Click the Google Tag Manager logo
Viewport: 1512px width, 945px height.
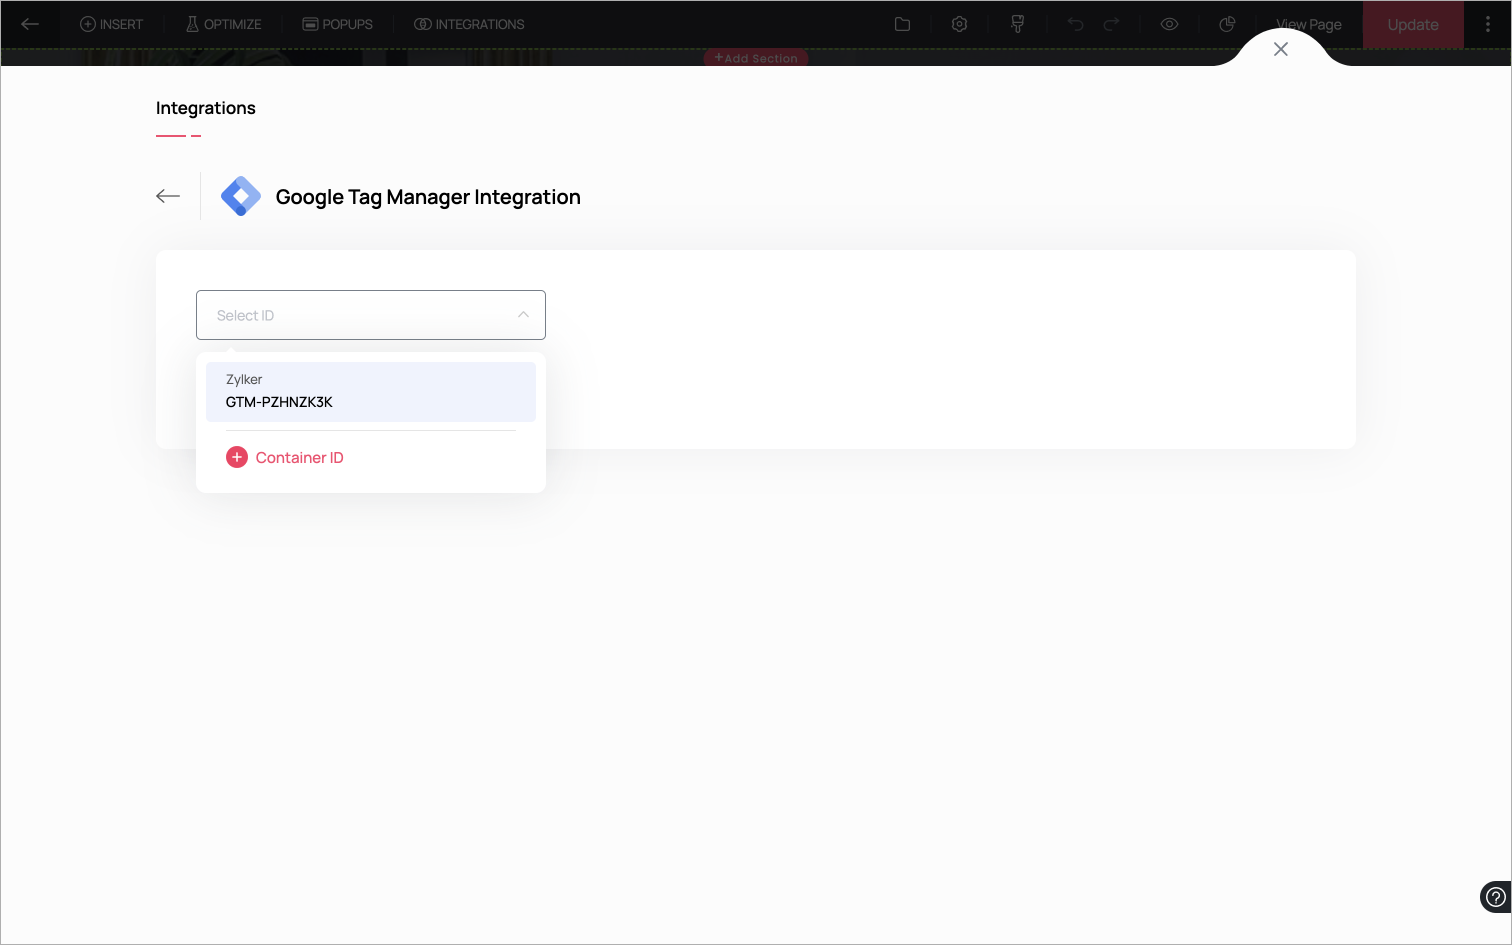point(241,196)
